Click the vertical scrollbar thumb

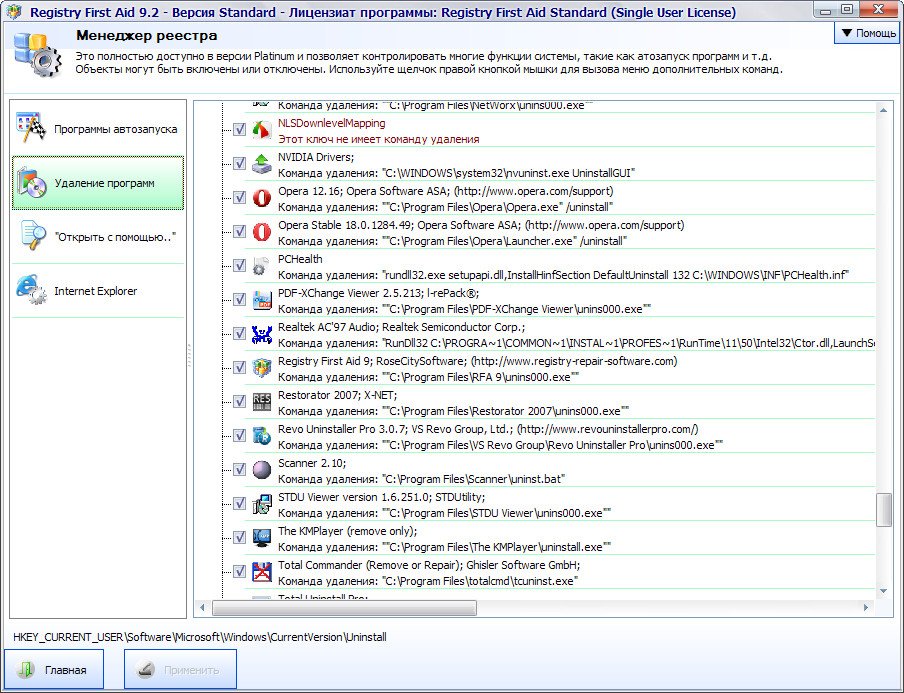883,510
